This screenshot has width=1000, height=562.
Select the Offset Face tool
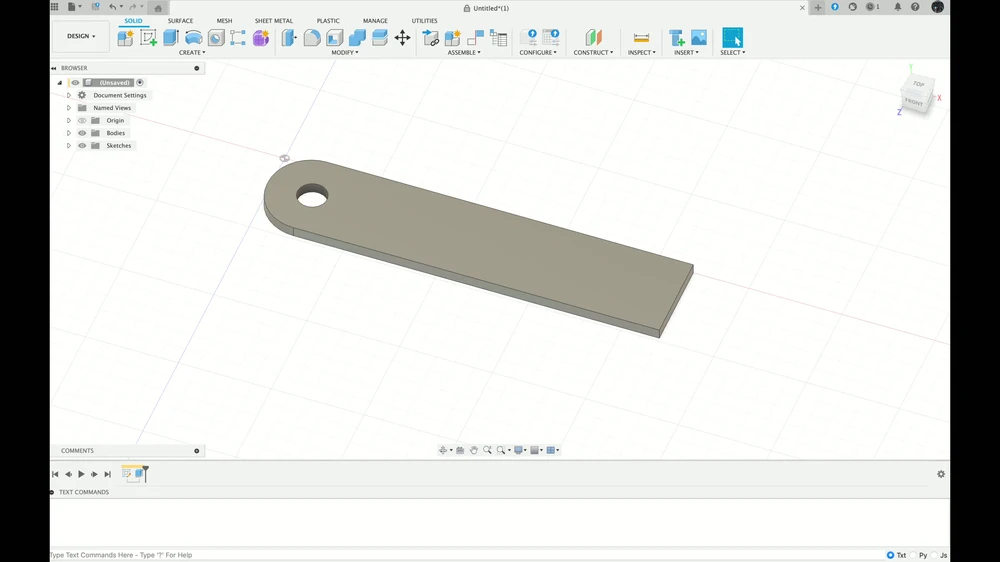coord(379,38)
